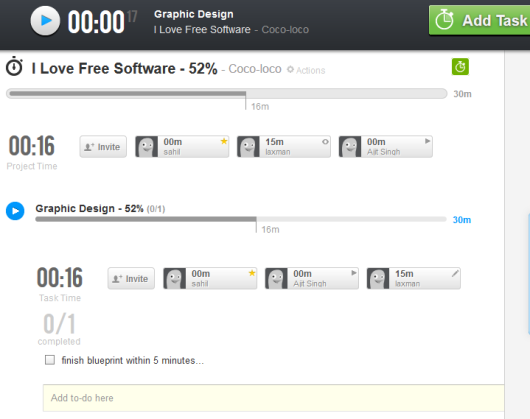This screenshot has width=530, height=419.
Task: Click Invite in the Project Time row
Action: 103,147
